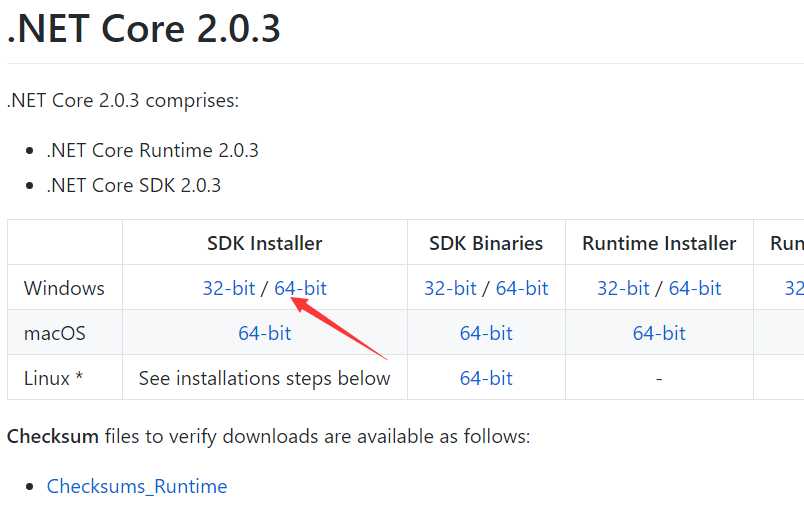Download macOS Runtime Installer 64-bit
Viewport: 804px width, 512px height.
pyautogui.click(x=659, y=333)
